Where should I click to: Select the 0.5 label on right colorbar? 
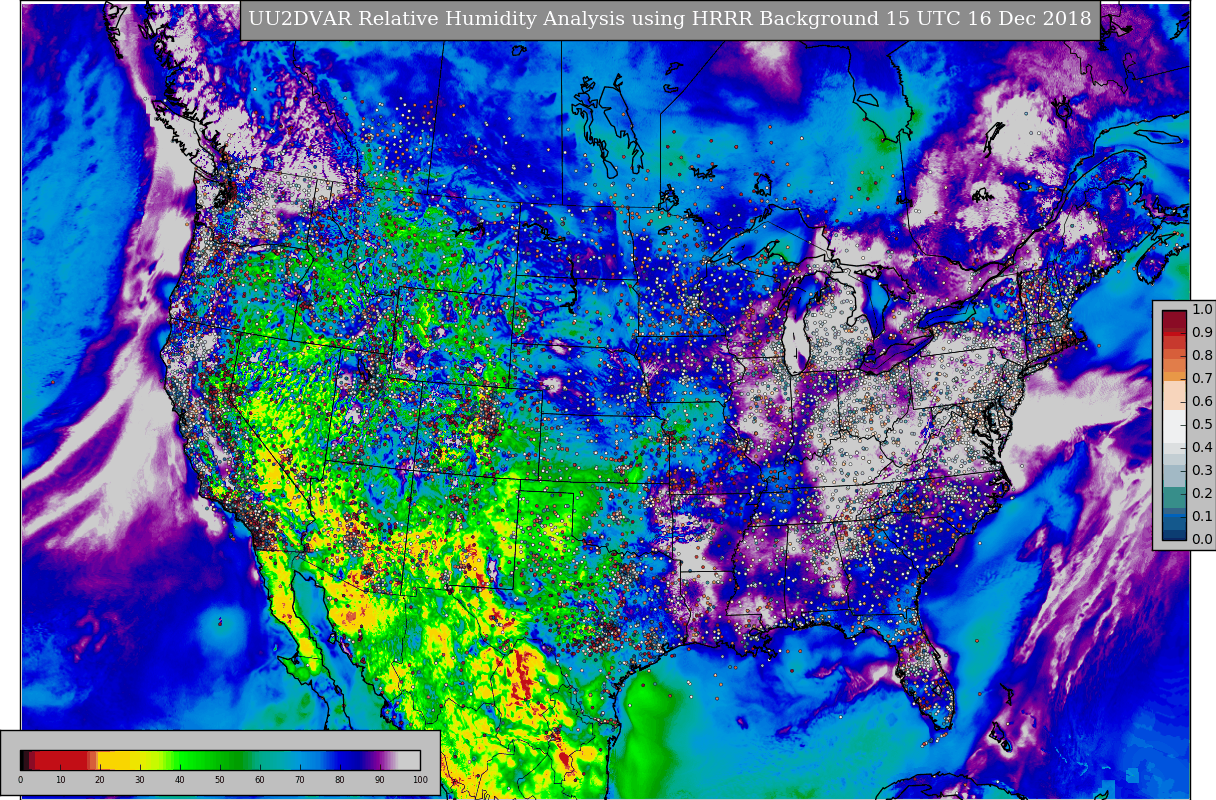pos(1202,425)
